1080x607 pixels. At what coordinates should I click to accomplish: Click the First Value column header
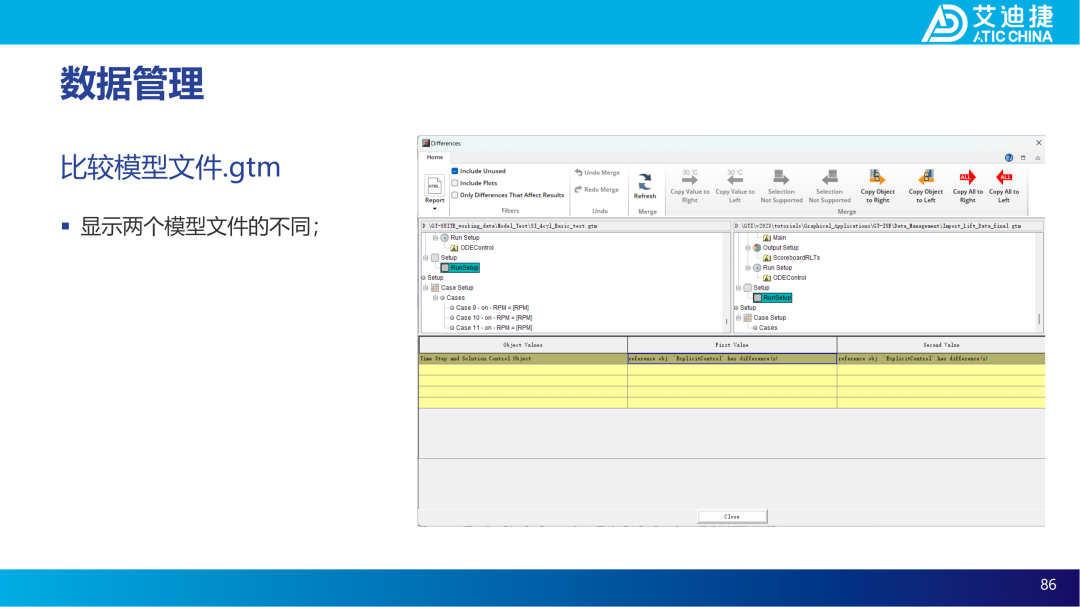[732, 344]
